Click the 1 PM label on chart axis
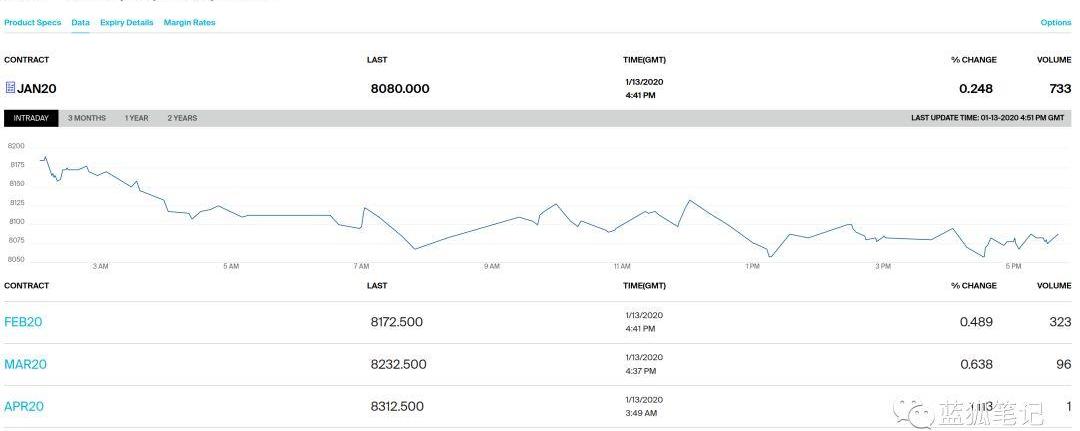 752,266
